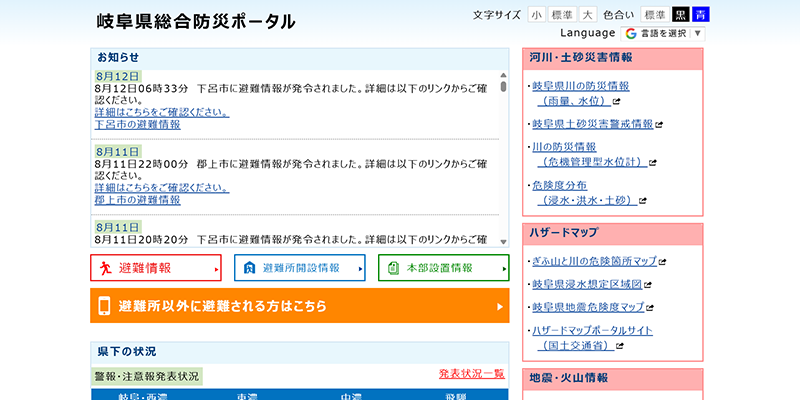The height and width of the screenshot is (400, 800).
Task: Open 発表状況一覧 link
Action: pos(472,373)
